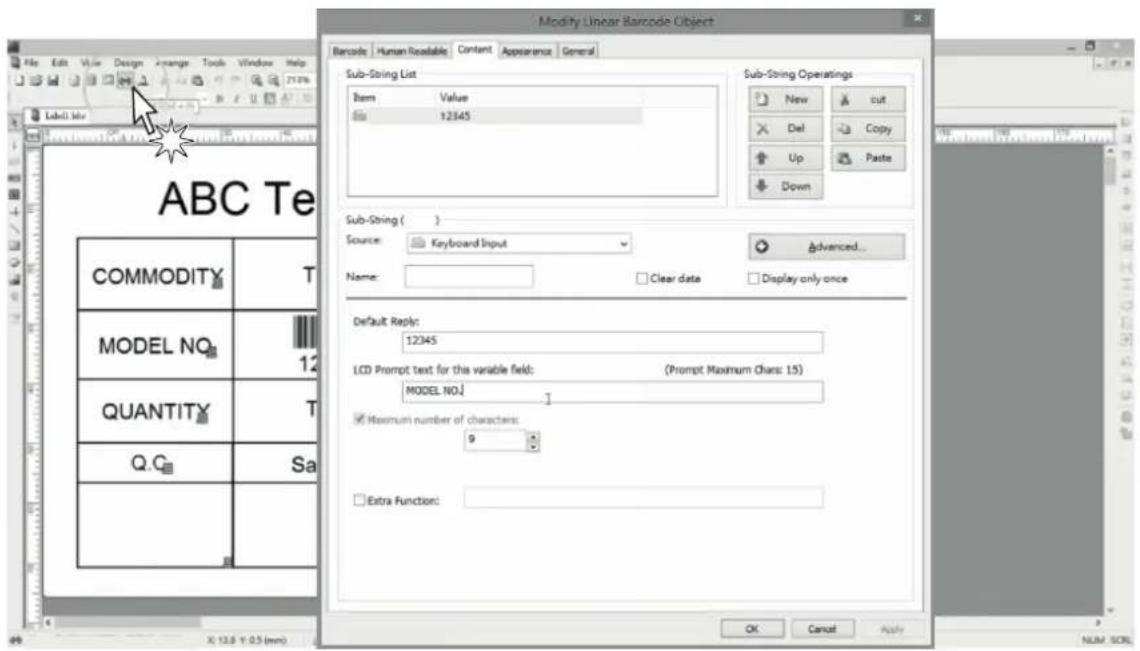This screenshot has width=1140, height=651.
Task: Open the Edit menu
Action: [60, 63]
